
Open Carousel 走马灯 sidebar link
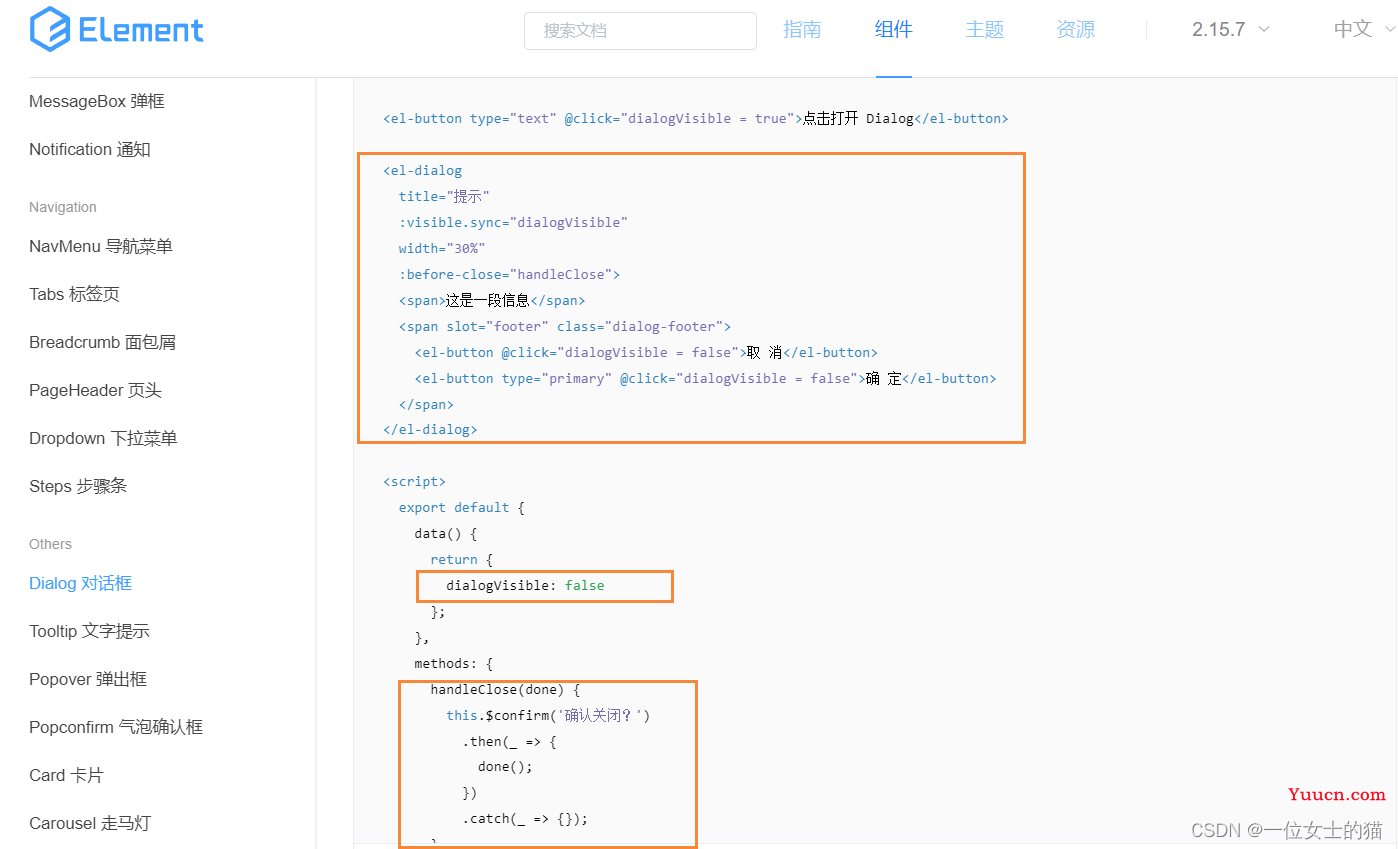tap(90, 823)
